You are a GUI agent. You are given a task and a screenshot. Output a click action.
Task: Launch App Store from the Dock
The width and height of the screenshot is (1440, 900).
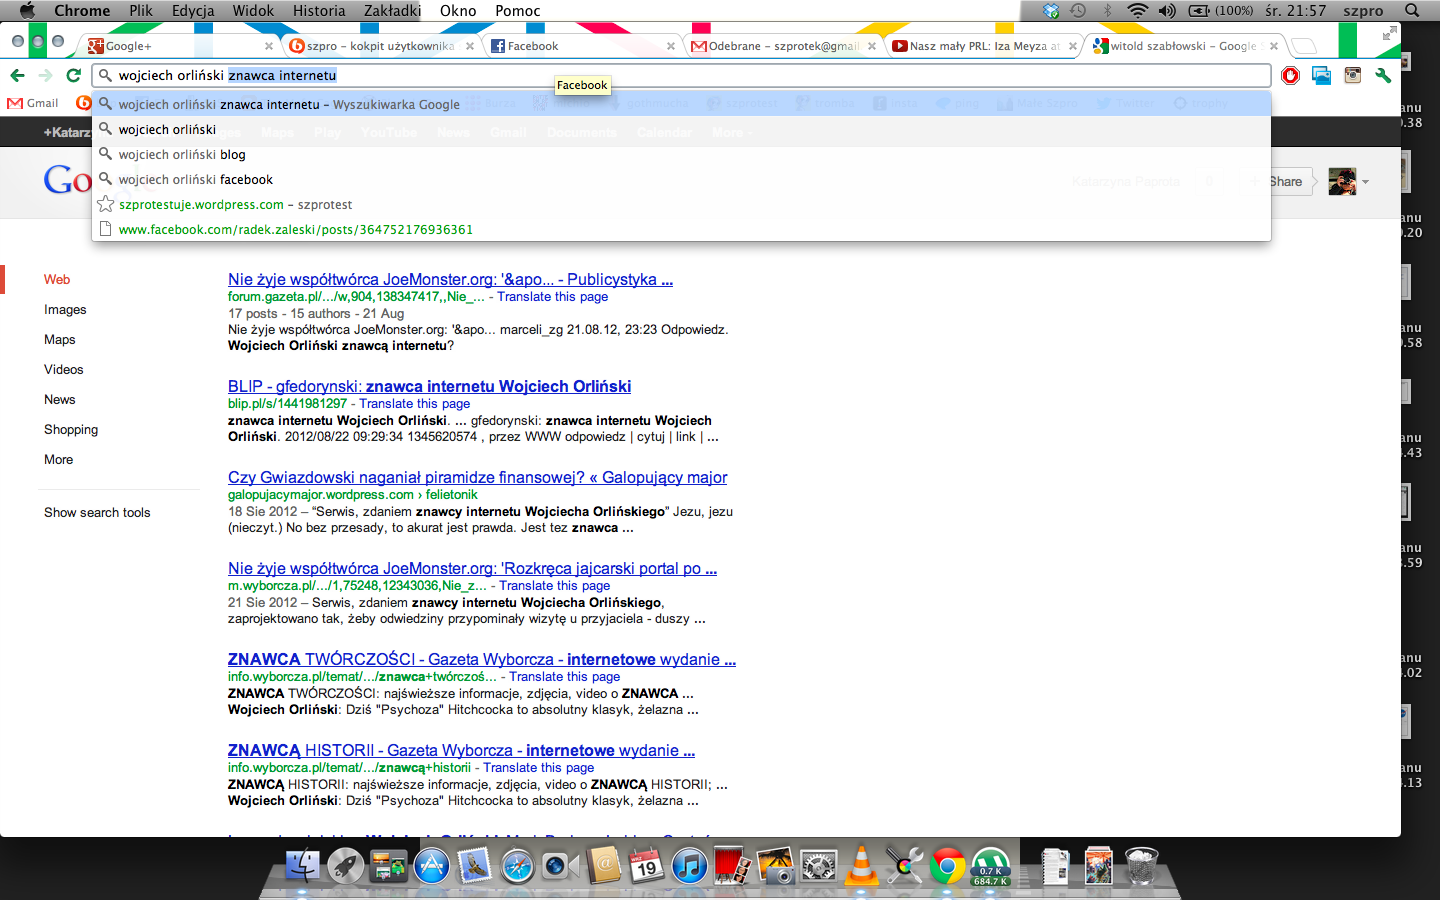431,866
